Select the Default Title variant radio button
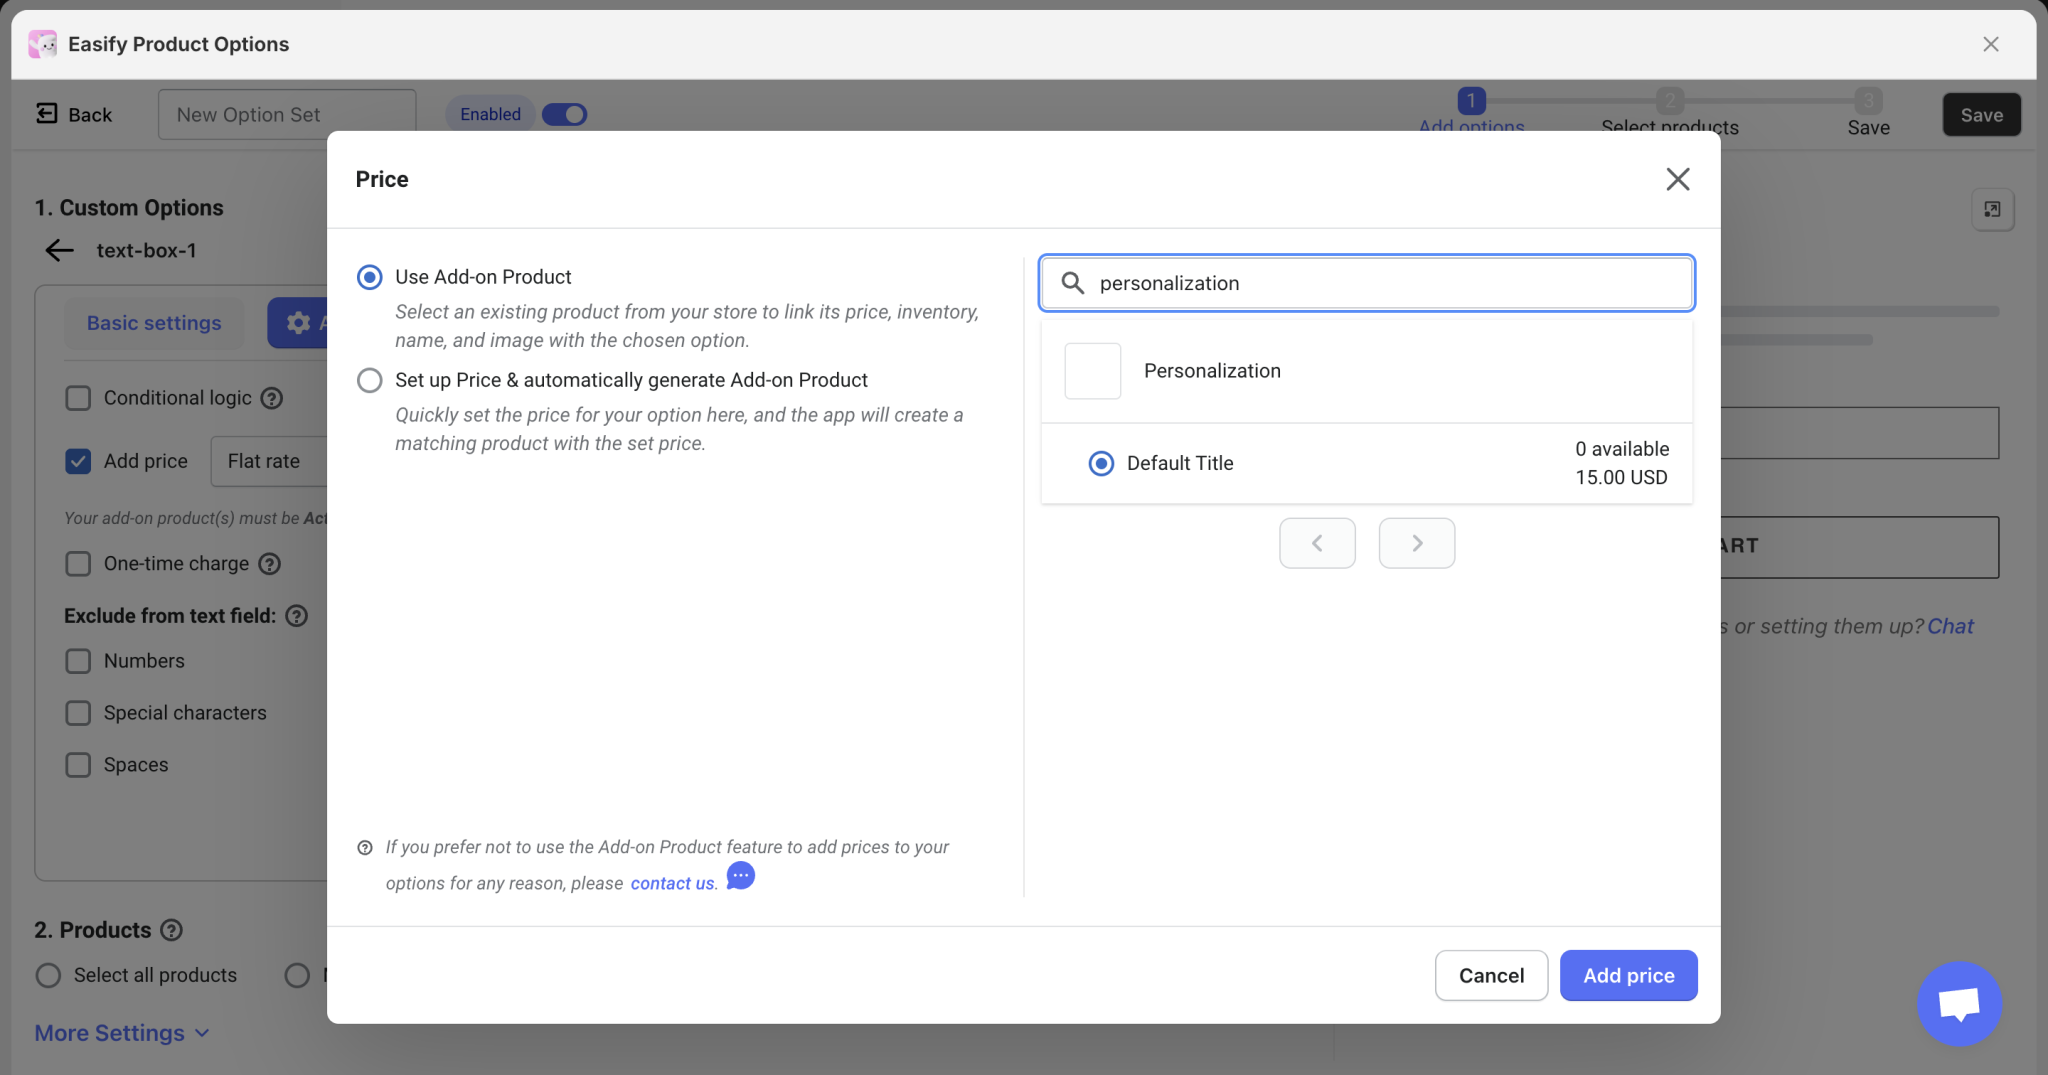Viewport: 2048px width, 1075px height. coord(1101,463)
